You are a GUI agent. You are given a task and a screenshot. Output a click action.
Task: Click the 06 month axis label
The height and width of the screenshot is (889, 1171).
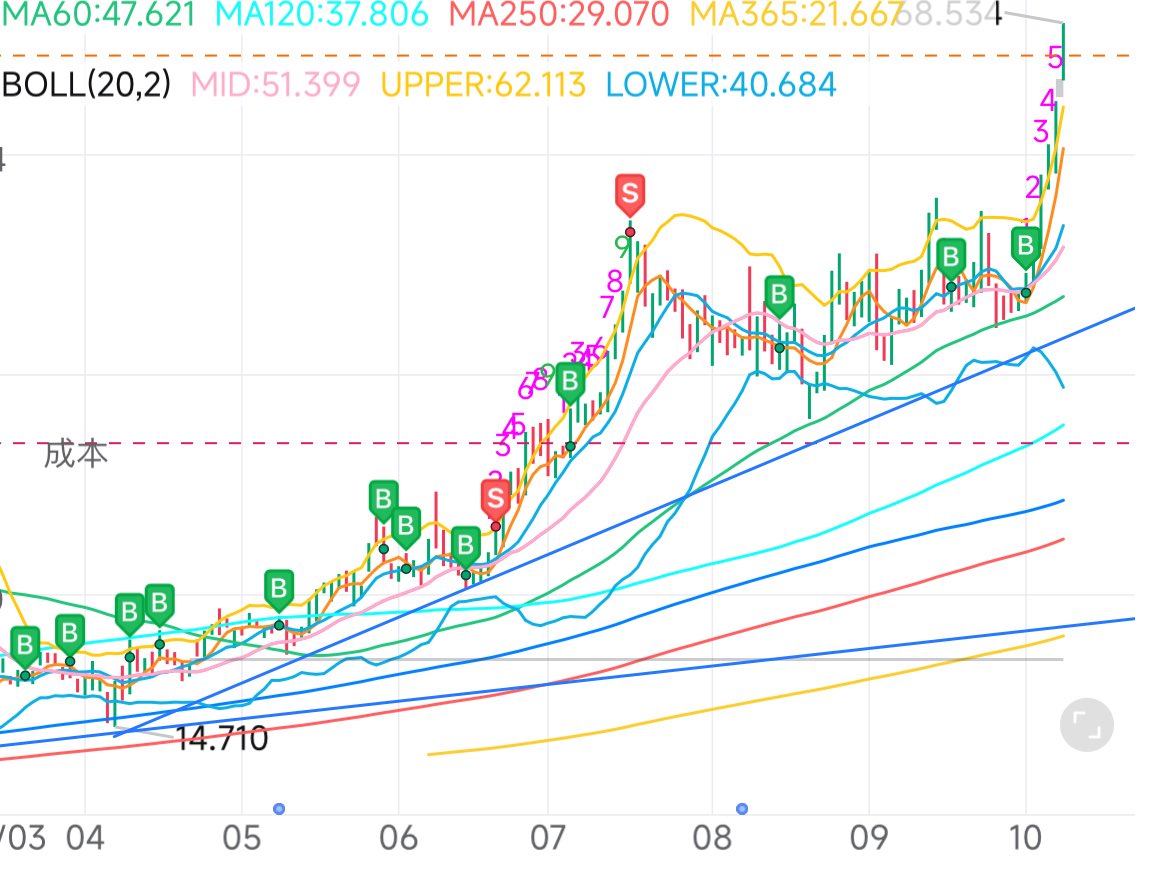[398, 838]
